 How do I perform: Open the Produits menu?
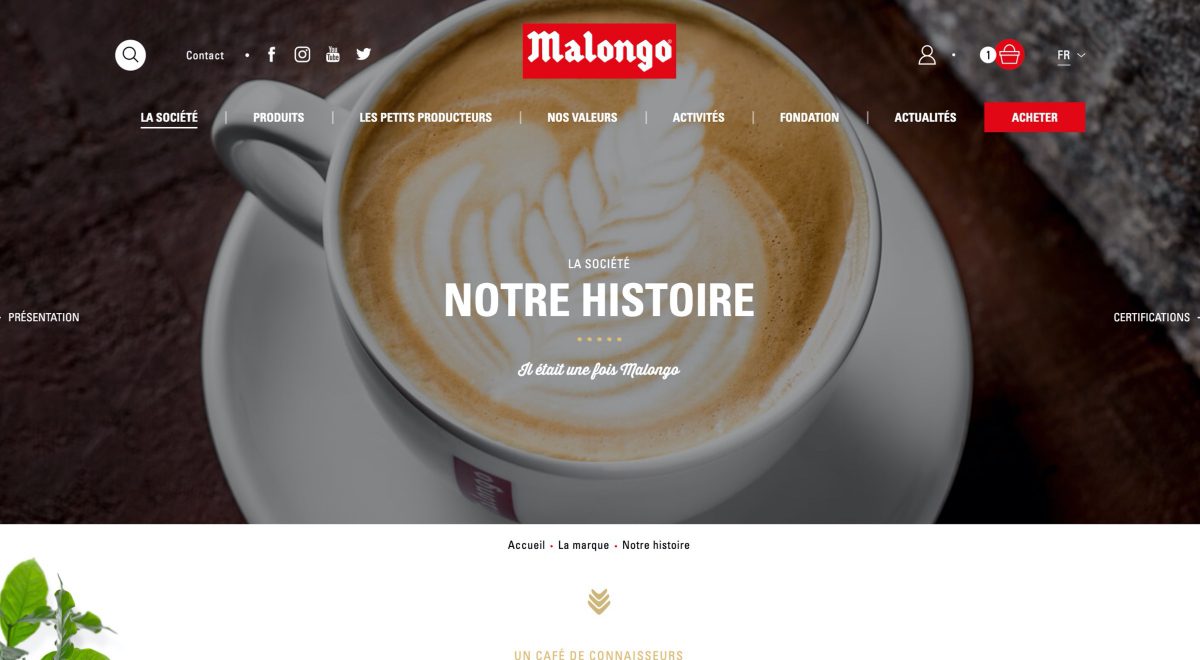click(x=278, y=118)
